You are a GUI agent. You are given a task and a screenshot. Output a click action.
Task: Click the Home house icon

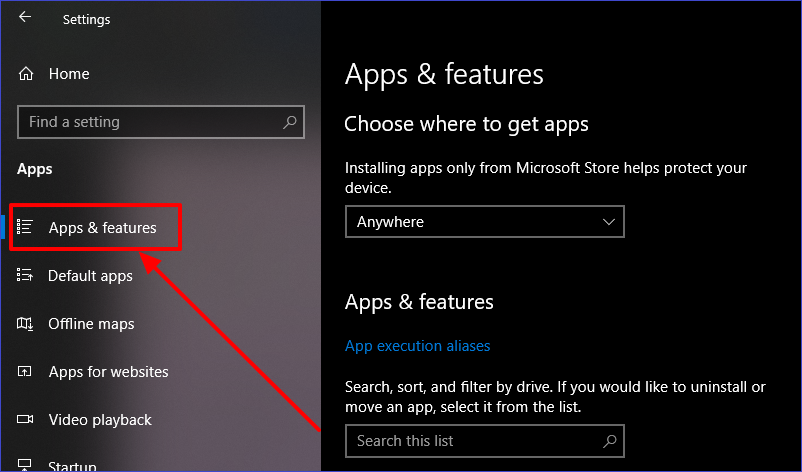click(x=26, y=74)
